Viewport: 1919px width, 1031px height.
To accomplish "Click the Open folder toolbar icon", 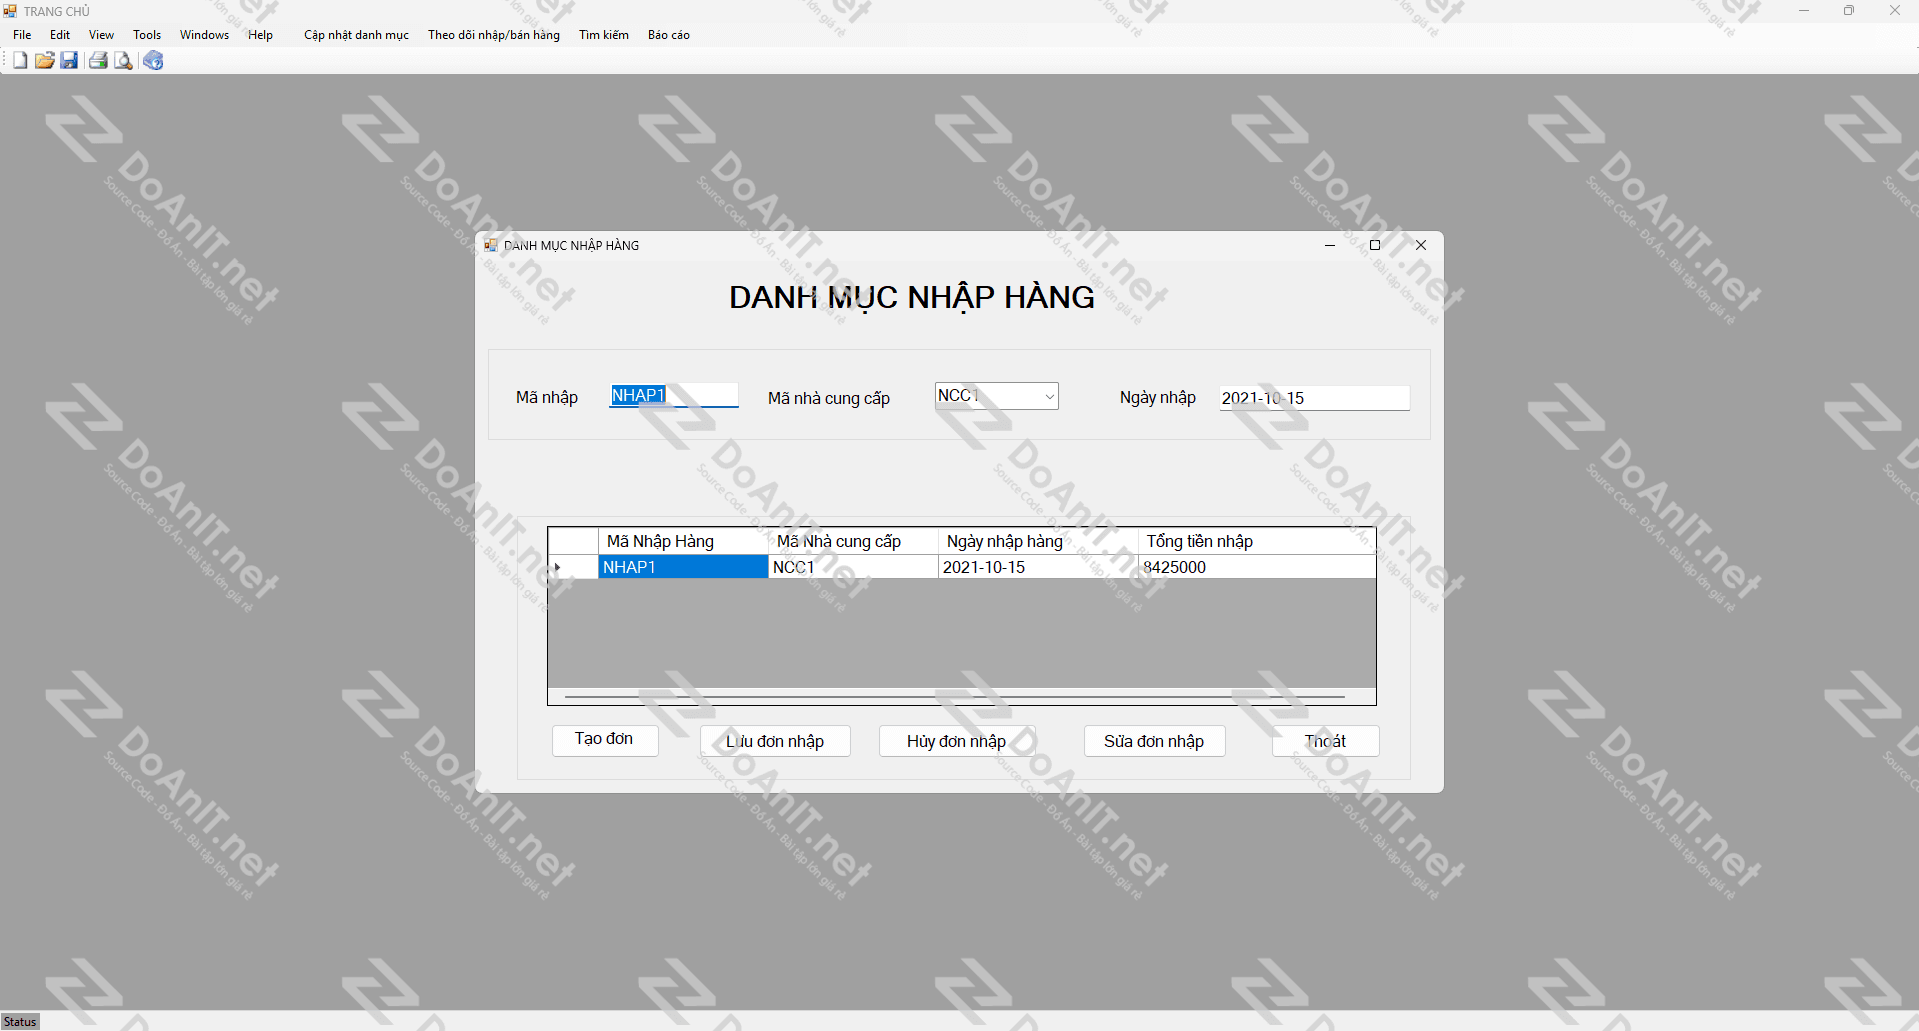I will click(45, 61).
